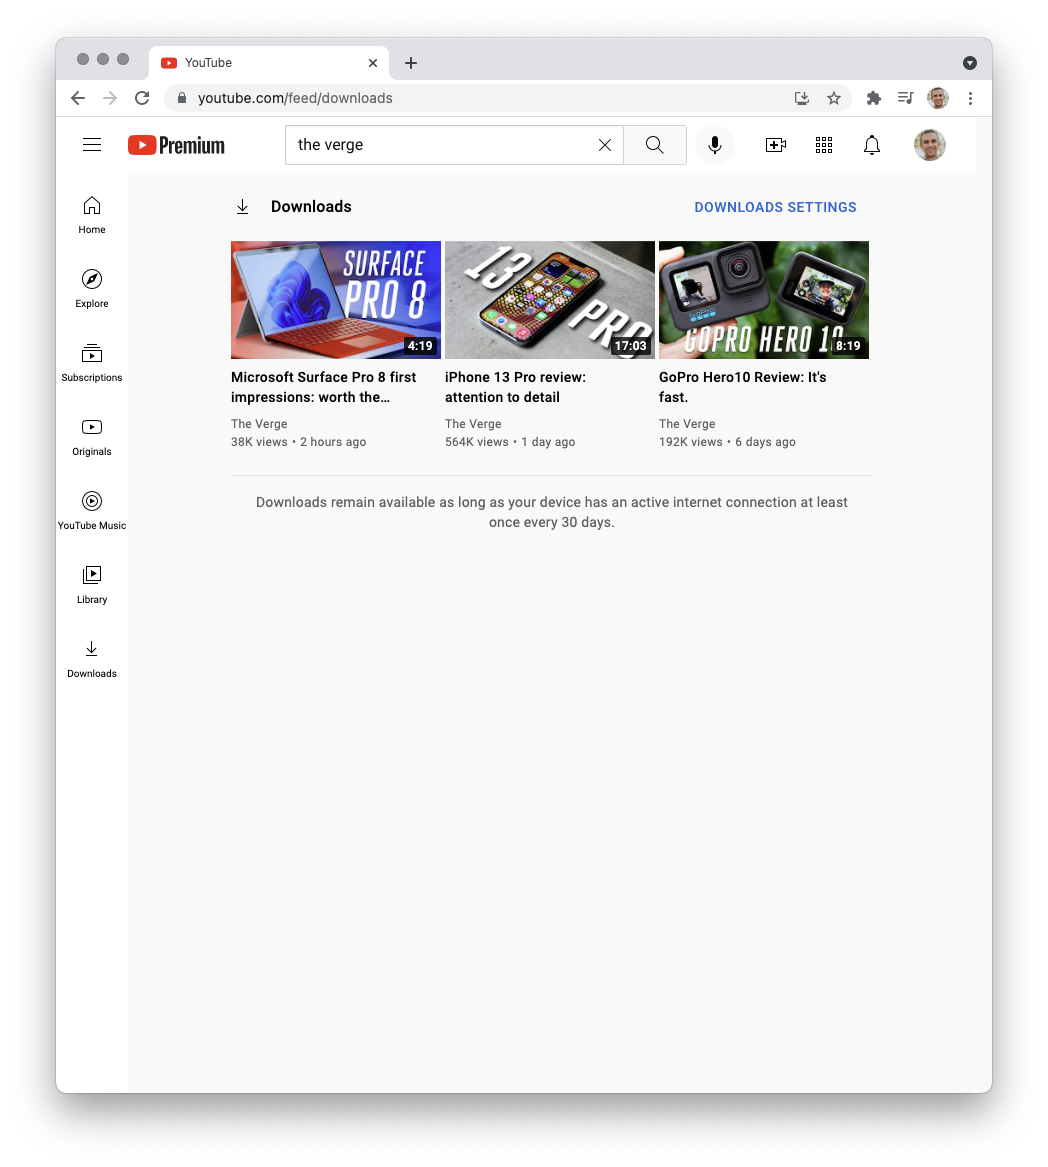
Task: Open the notifications bell
Action: (x=872, y=145)
